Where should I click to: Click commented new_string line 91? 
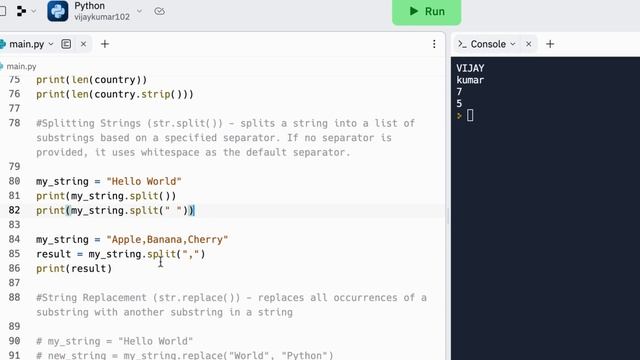tap(185, 355)
